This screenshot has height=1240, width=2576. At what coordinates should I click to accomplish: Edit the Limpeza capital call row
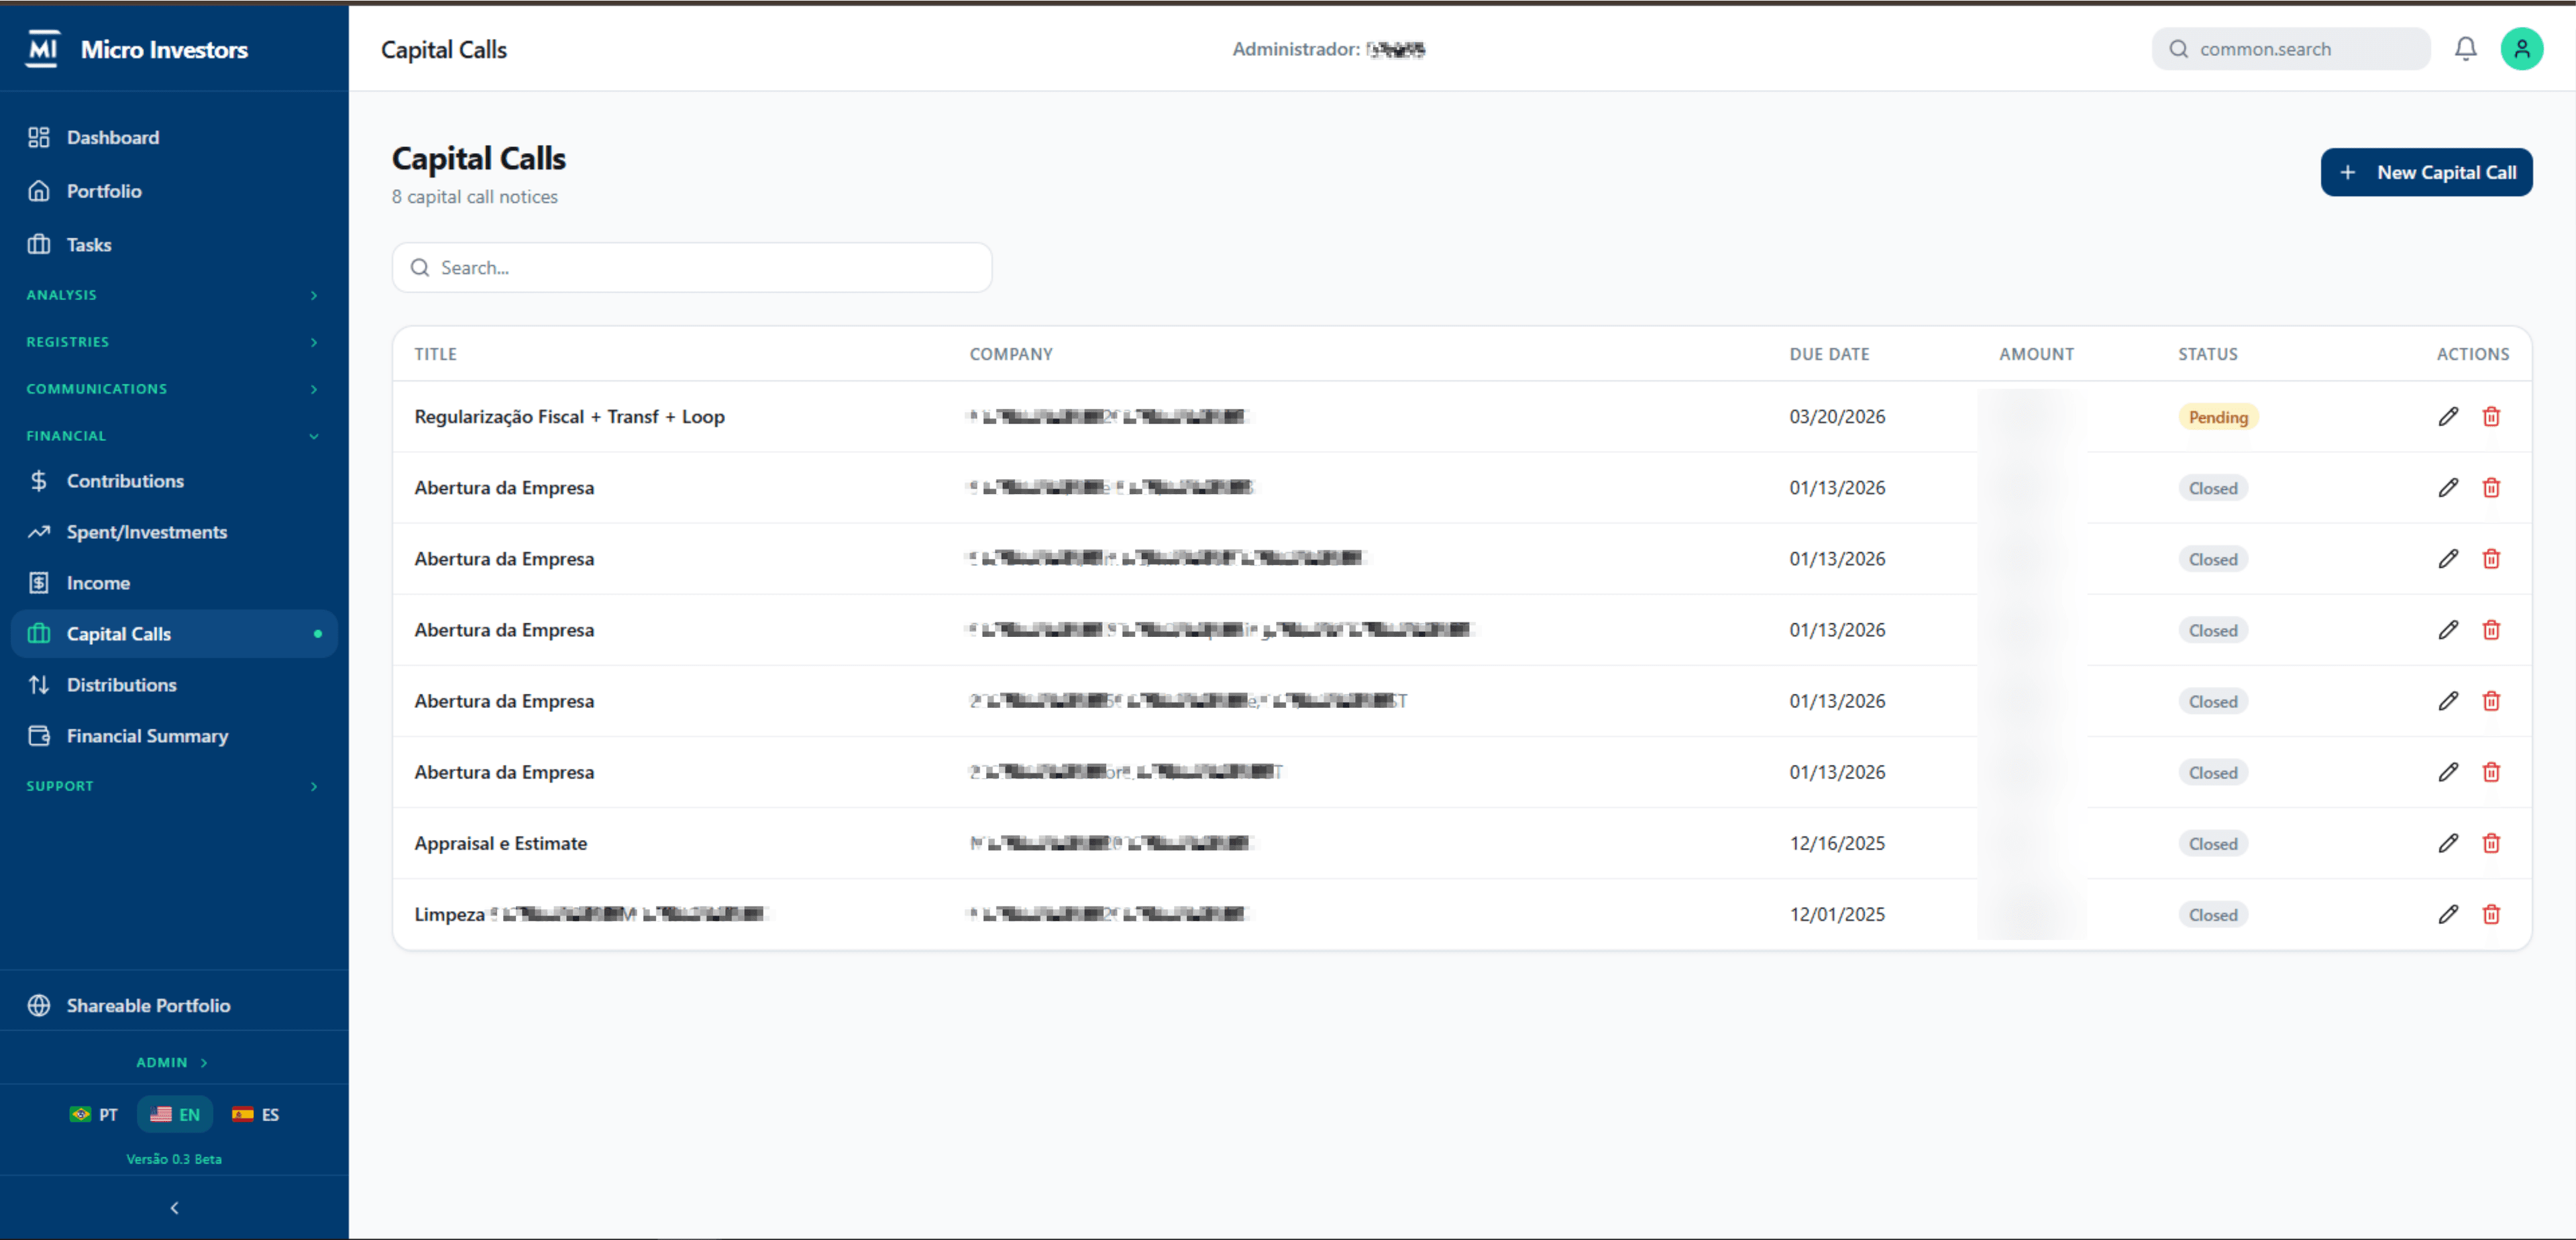click(x=2447, y=914)
